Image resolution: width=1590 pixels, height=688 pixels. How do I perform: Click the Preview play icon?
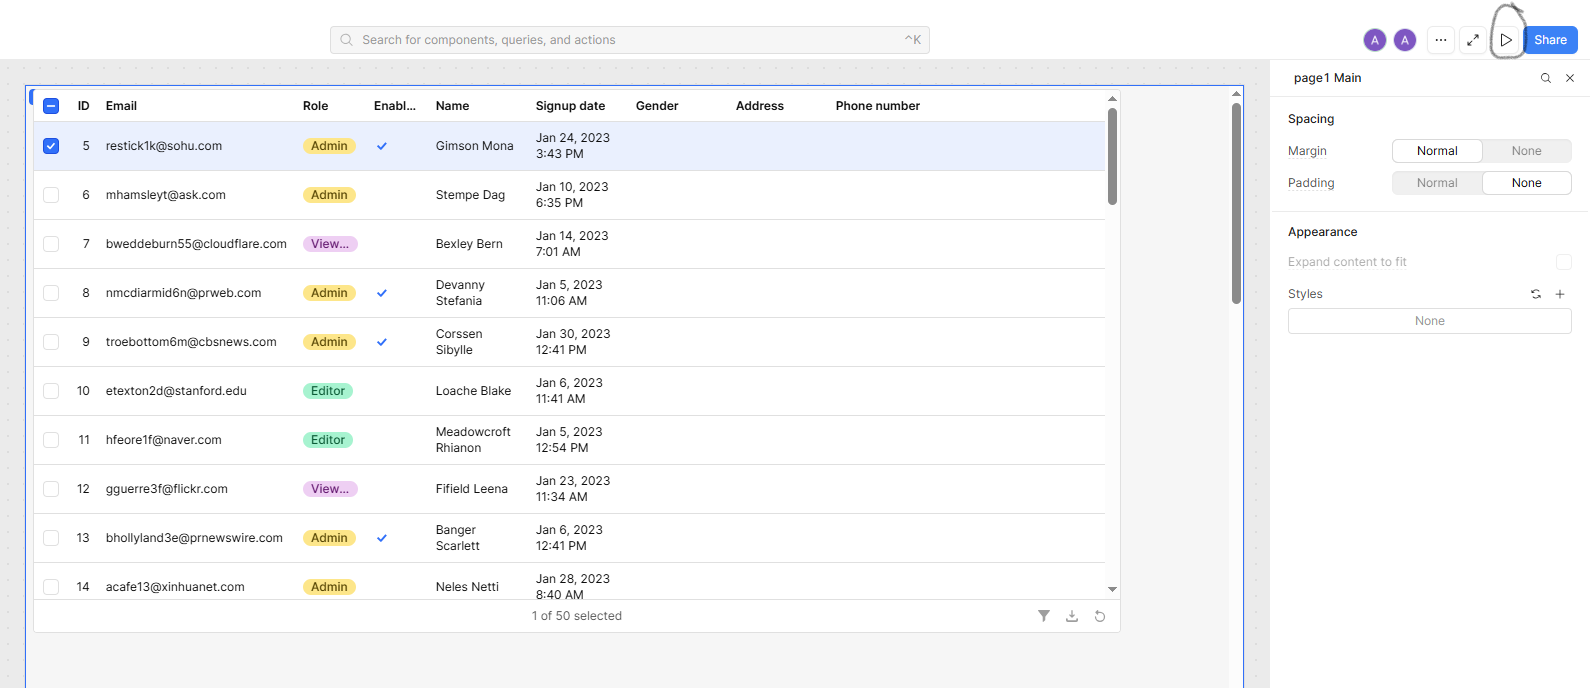[x=1506, y=40]
